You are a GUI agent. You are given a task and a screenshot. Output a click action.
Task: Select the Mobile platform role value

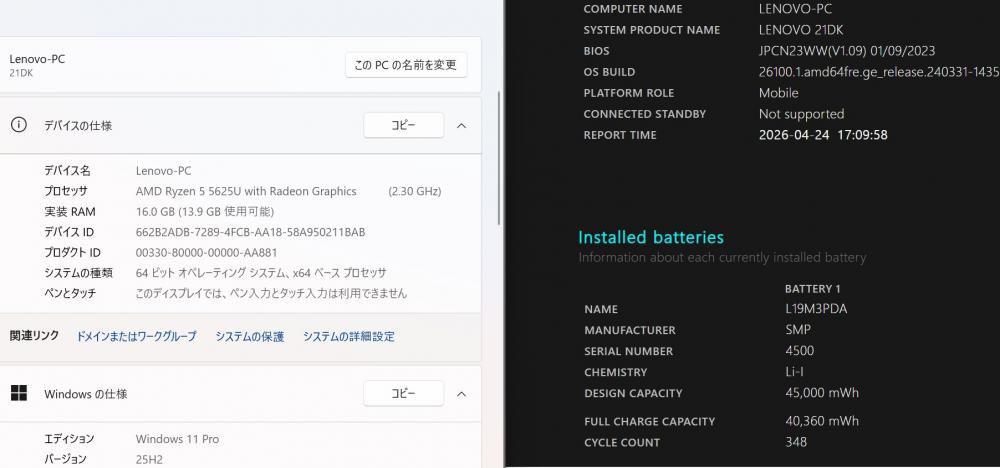[779, 93]
